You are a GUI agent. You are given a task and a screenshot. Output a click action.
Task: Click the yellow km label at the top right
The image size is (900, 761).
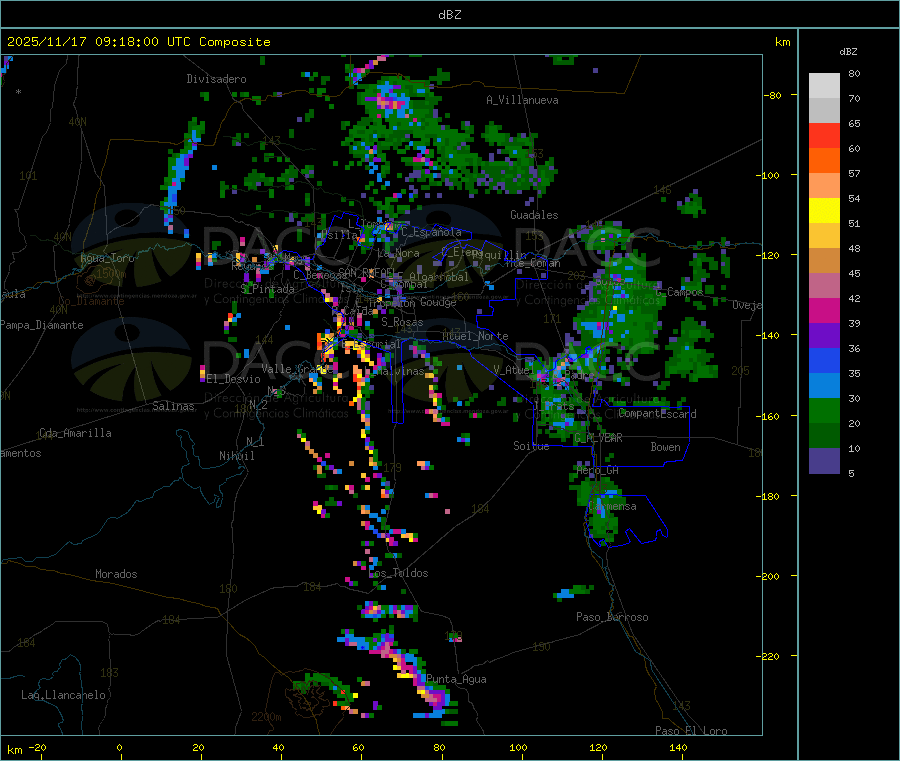pos(782,42)
